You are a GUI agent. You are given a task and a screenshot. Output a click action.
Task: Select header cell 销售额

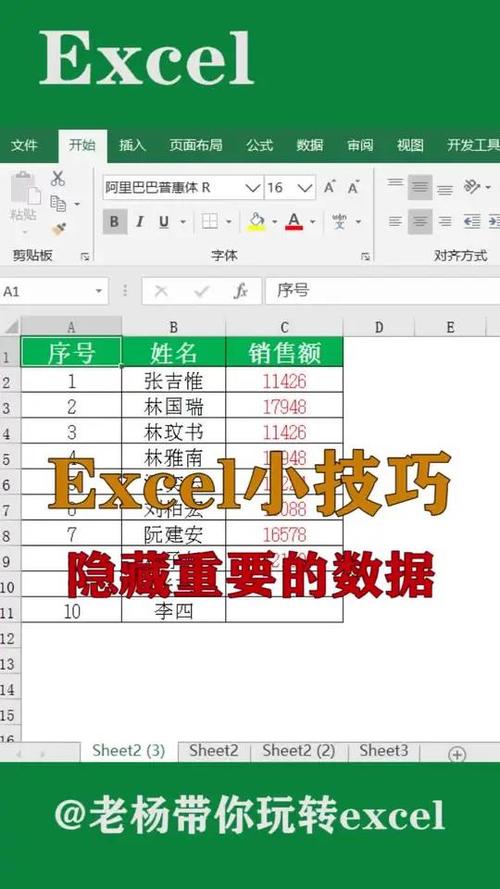click(x=285, y=352)
